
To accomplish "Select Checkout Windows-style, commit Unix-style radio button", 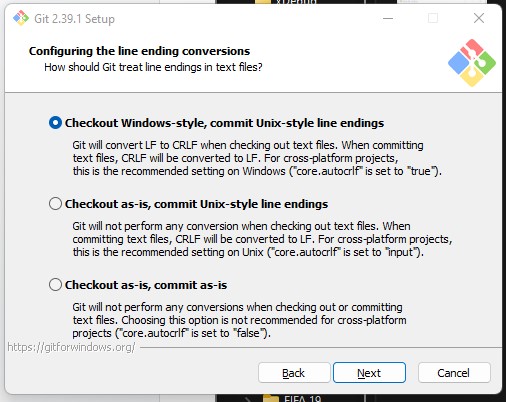I will [55, 123].
